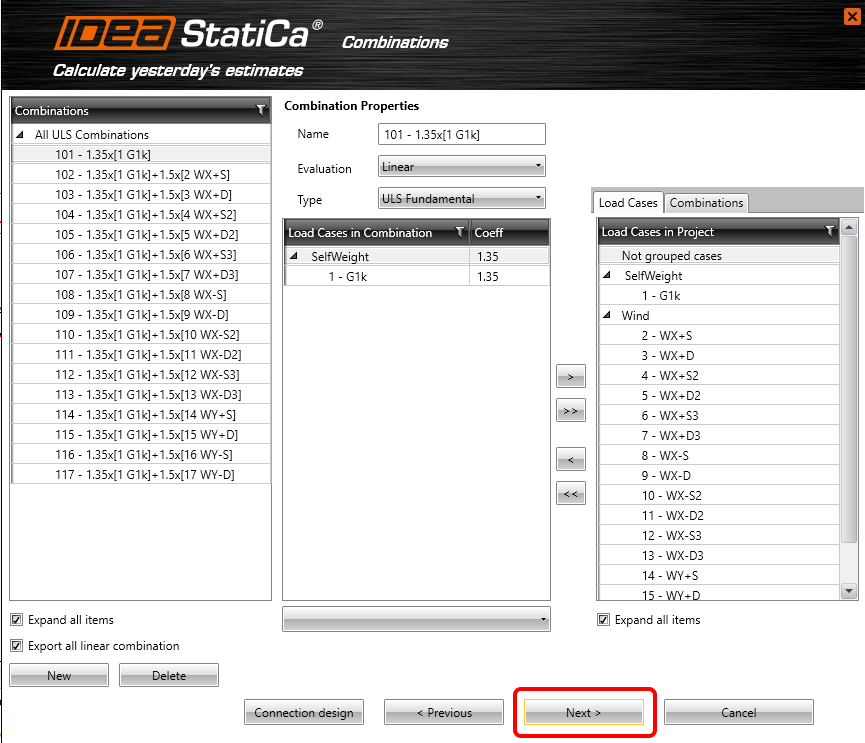Switch to the Load Cases tab

coord(628,203)
